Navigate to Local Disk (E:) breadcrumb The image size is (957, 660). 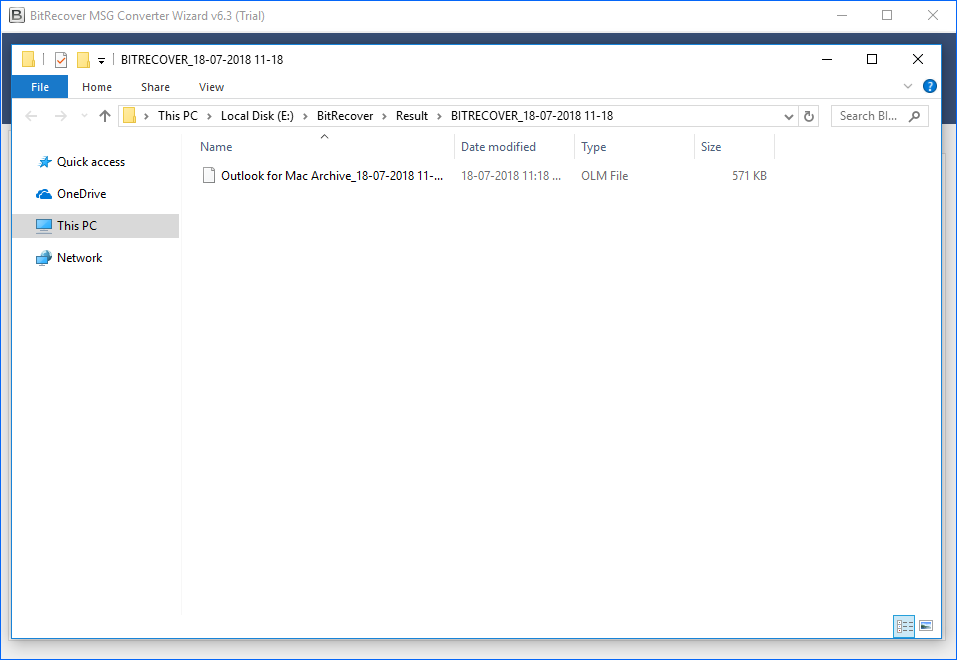tap(257, 115)
